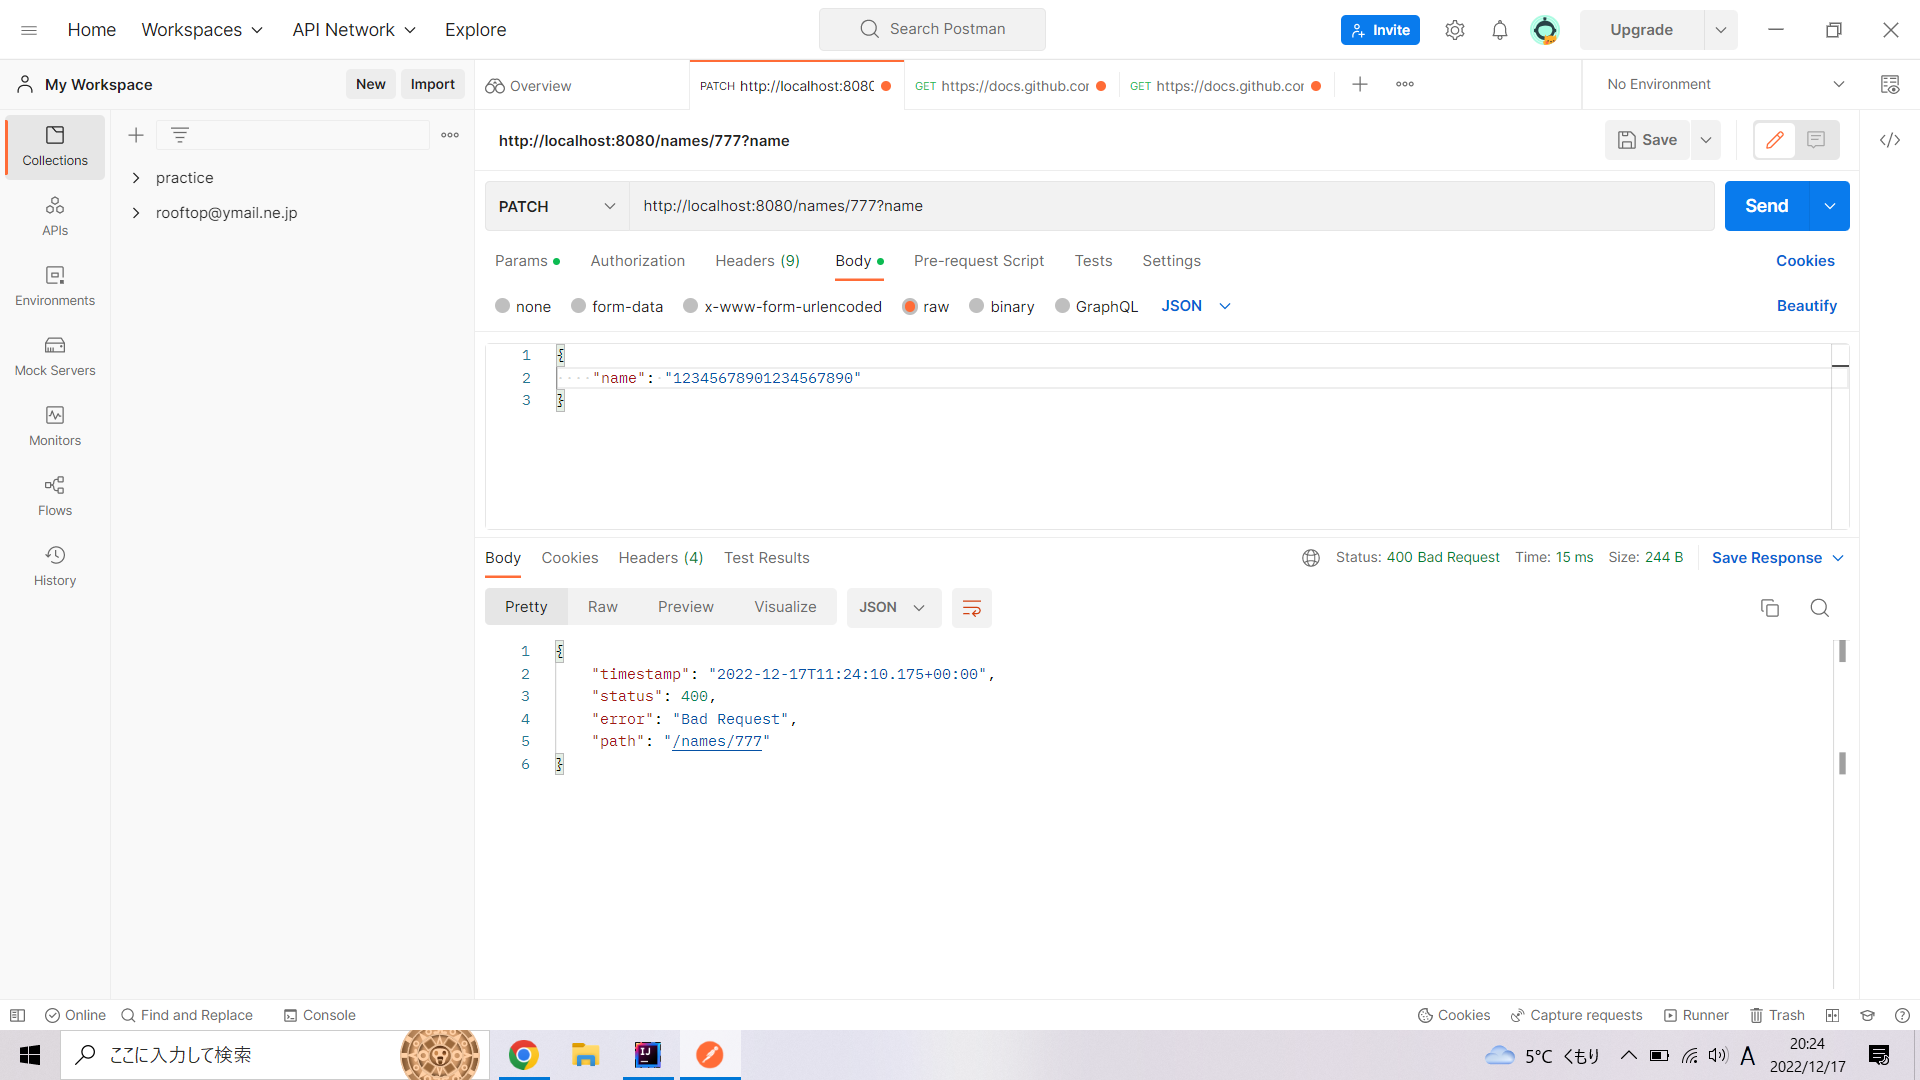Open the code snippet generator

[x=1890, y=140]
